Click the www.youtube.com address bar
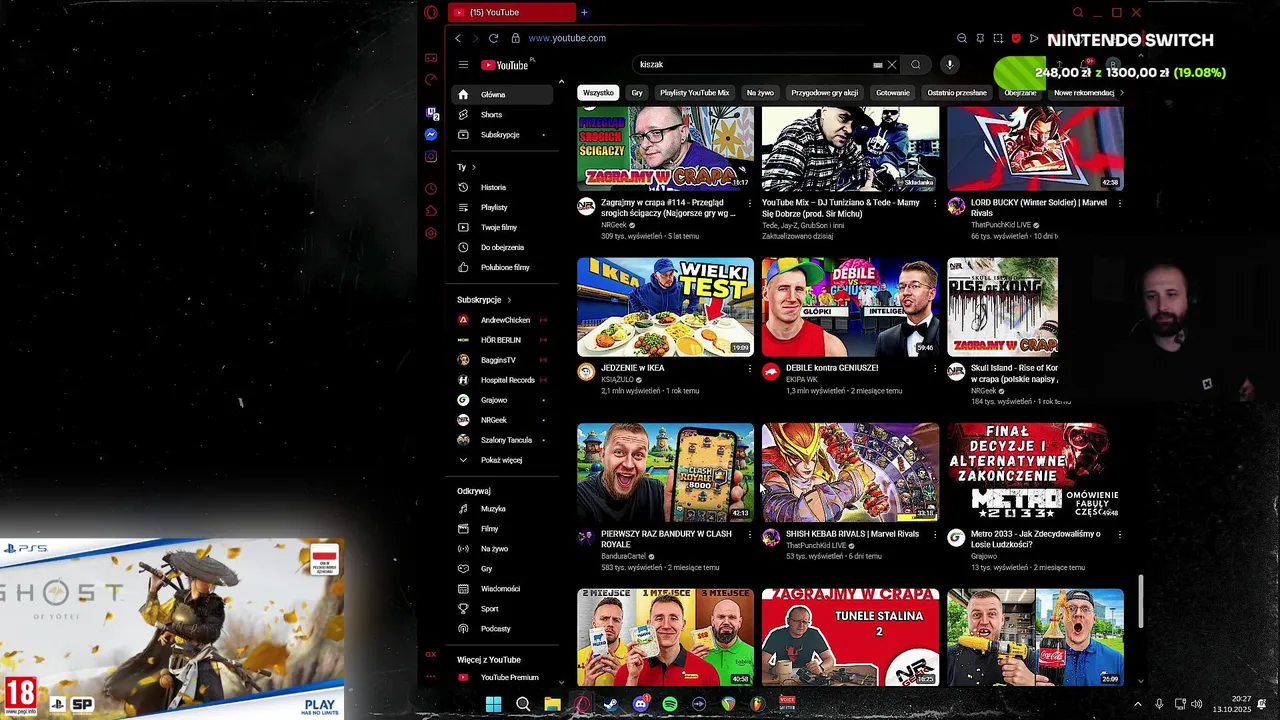This screenshot has height=720, width=1280. tap(567, 38)
